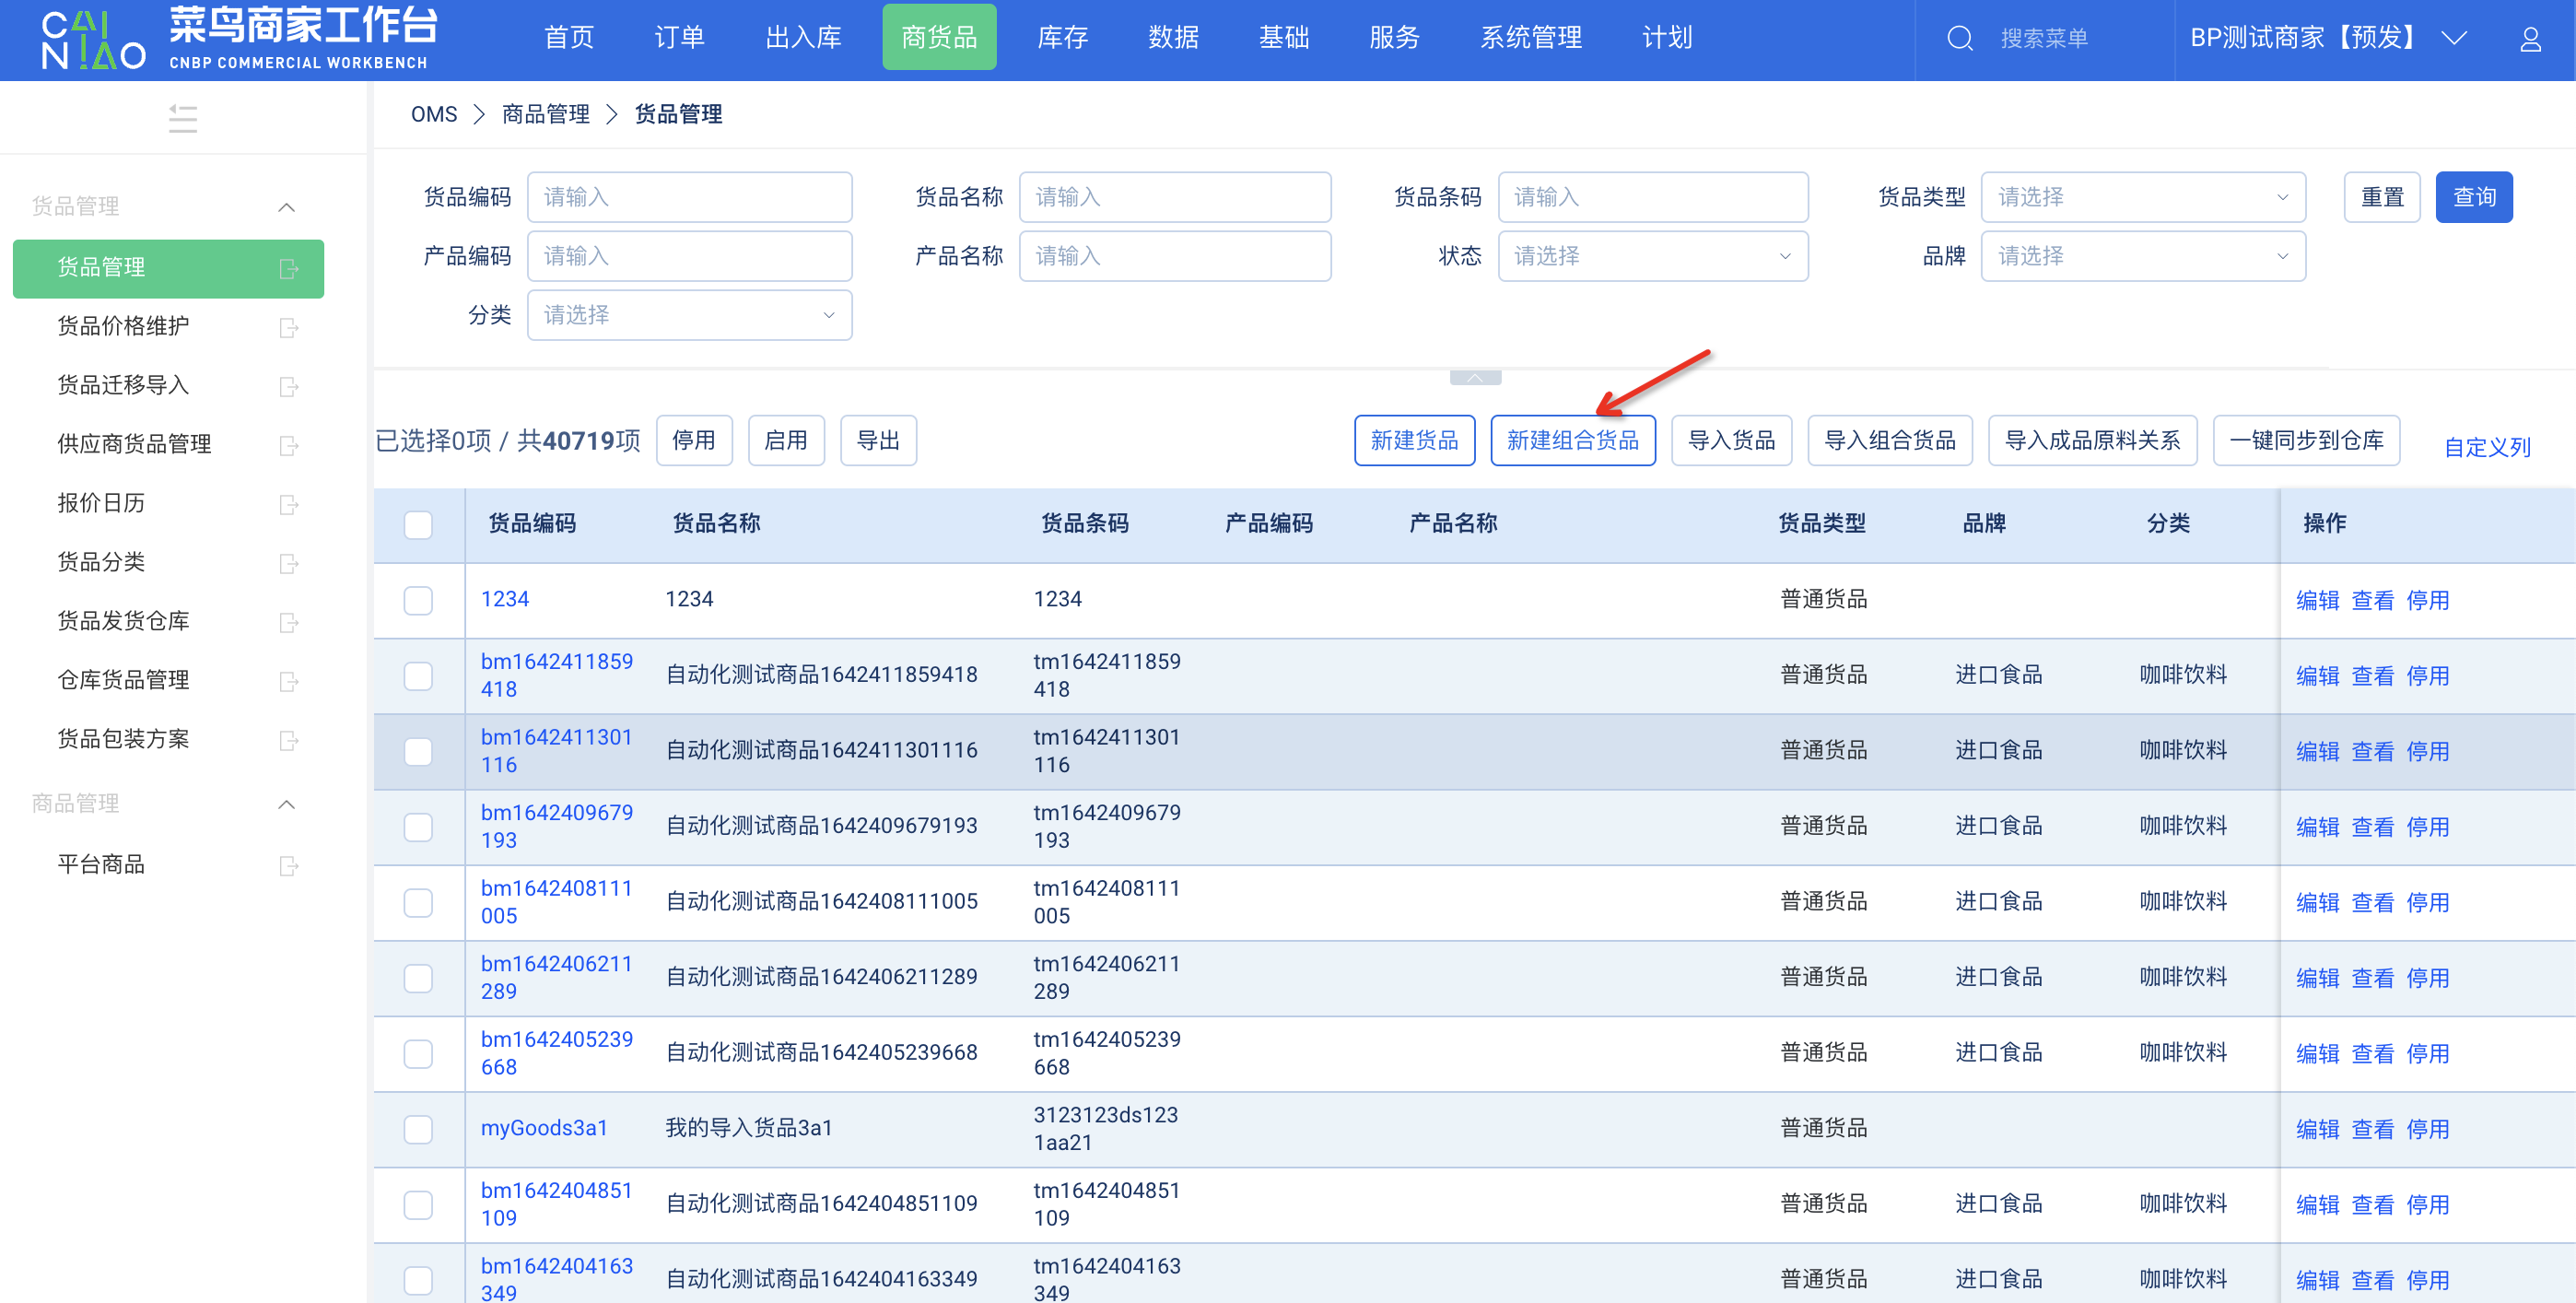Click the 新建组合货品 button
The width and height of the screenshot is (2576, 1303).
point(1572,441)
